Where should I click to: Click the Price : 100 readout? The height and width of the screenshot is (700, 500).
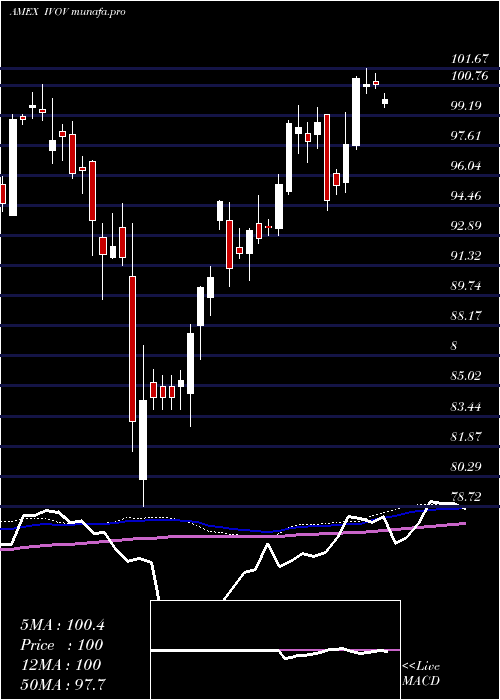coord(62,645)
